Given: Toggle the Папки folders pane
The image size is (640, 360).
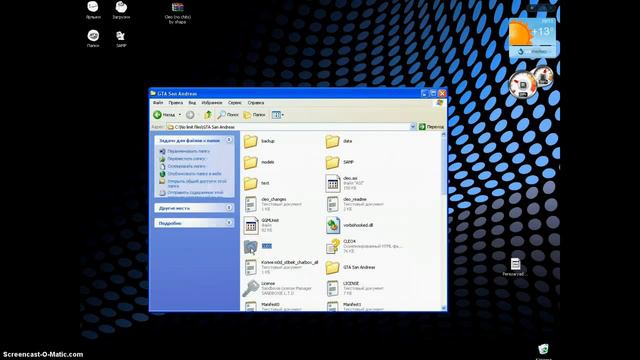Looking at the screenshot, I should tap(254, 115).
